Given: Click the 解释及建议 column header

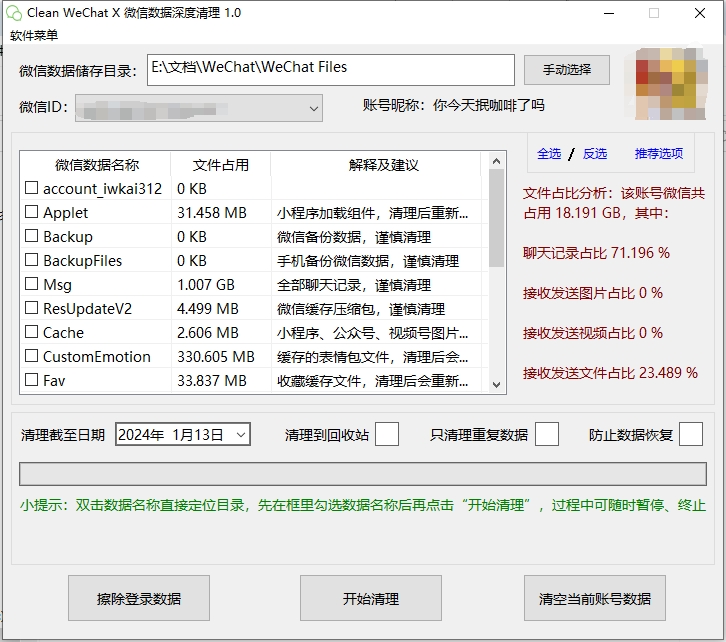Looking at the screenshot, I should pos(383,165).
